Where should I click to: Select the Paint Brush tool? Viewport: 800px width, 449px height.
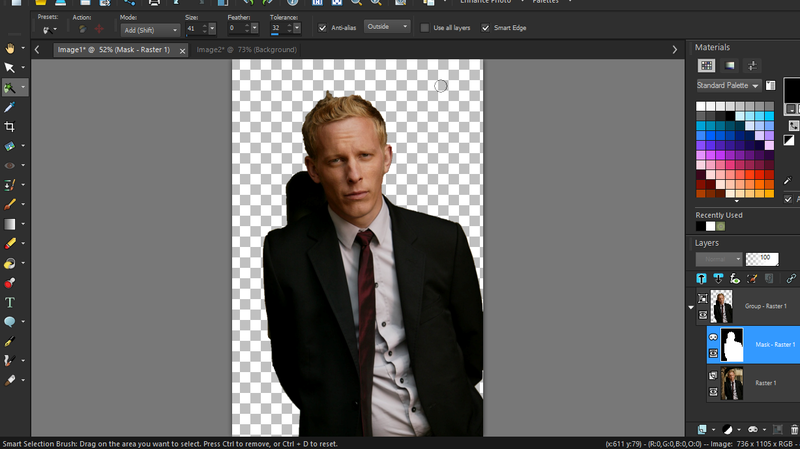point(10,205)
